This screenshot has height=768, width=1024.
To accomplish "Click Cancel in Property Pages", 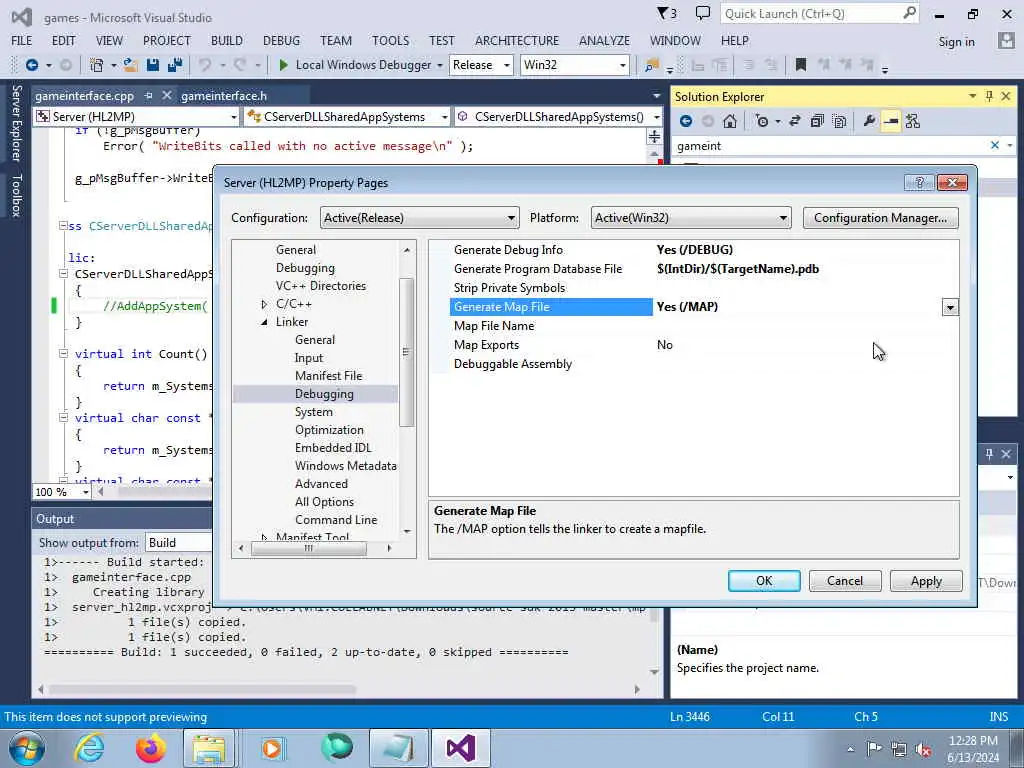I will tap(845, 581).
